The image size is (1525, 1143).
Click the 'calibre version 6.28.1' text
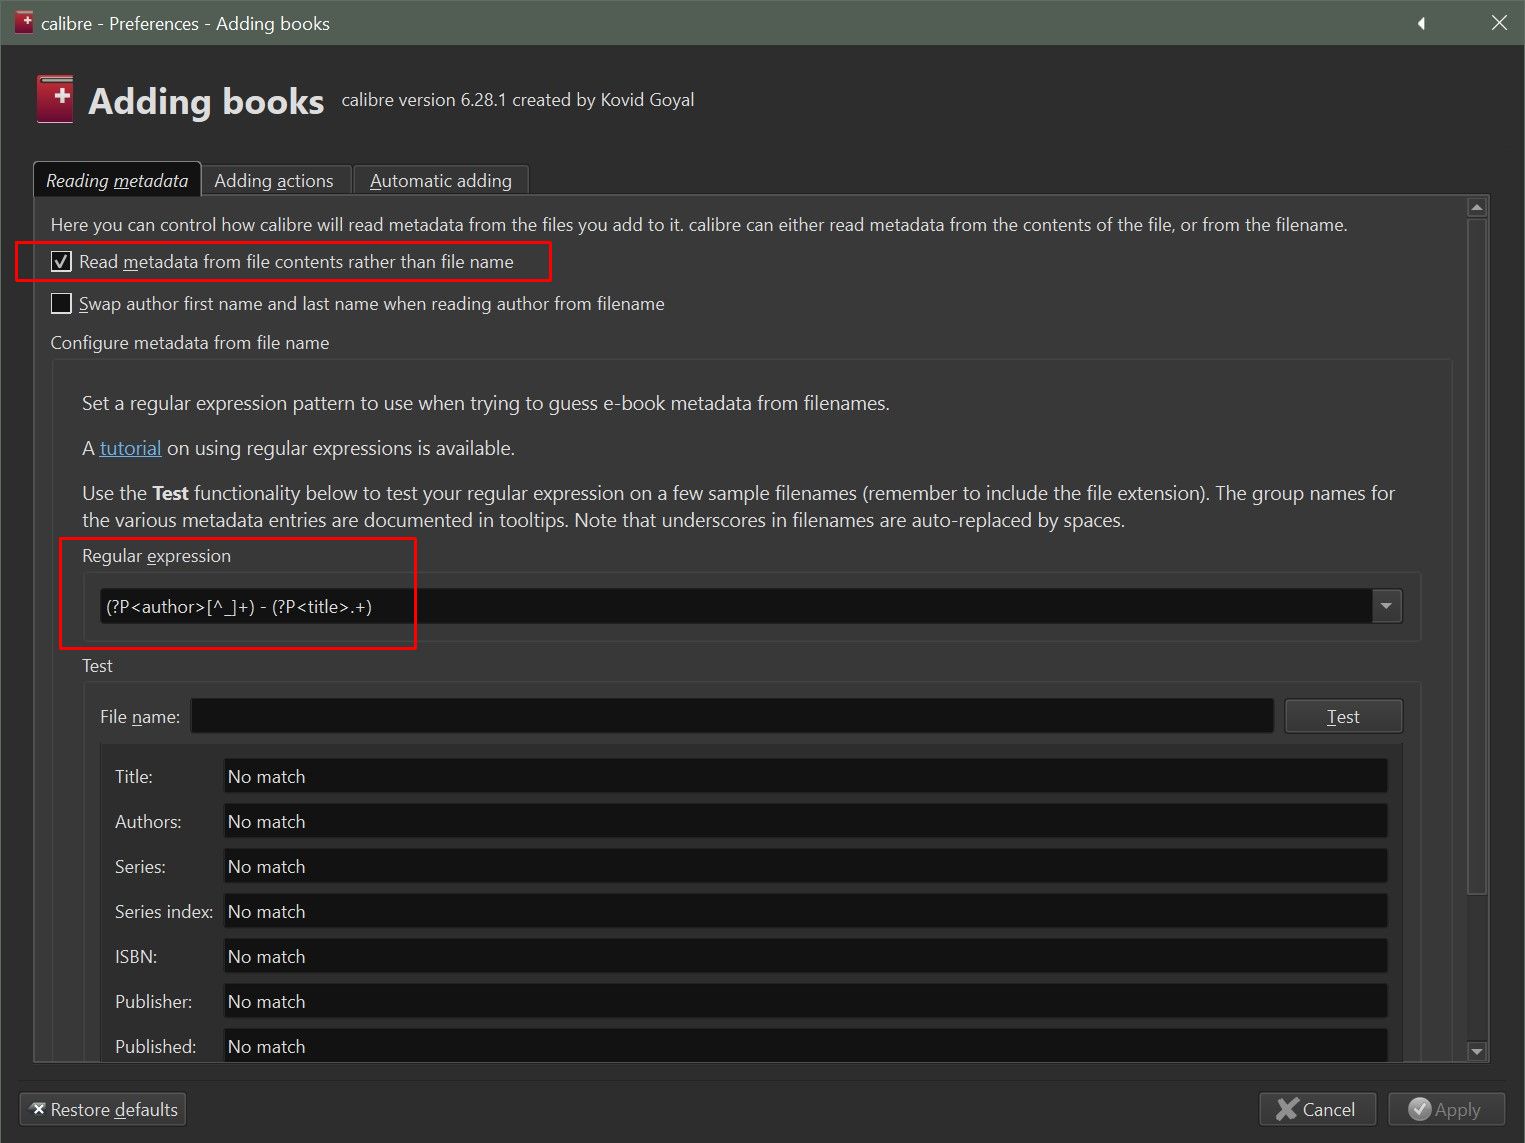click(424, 100)
